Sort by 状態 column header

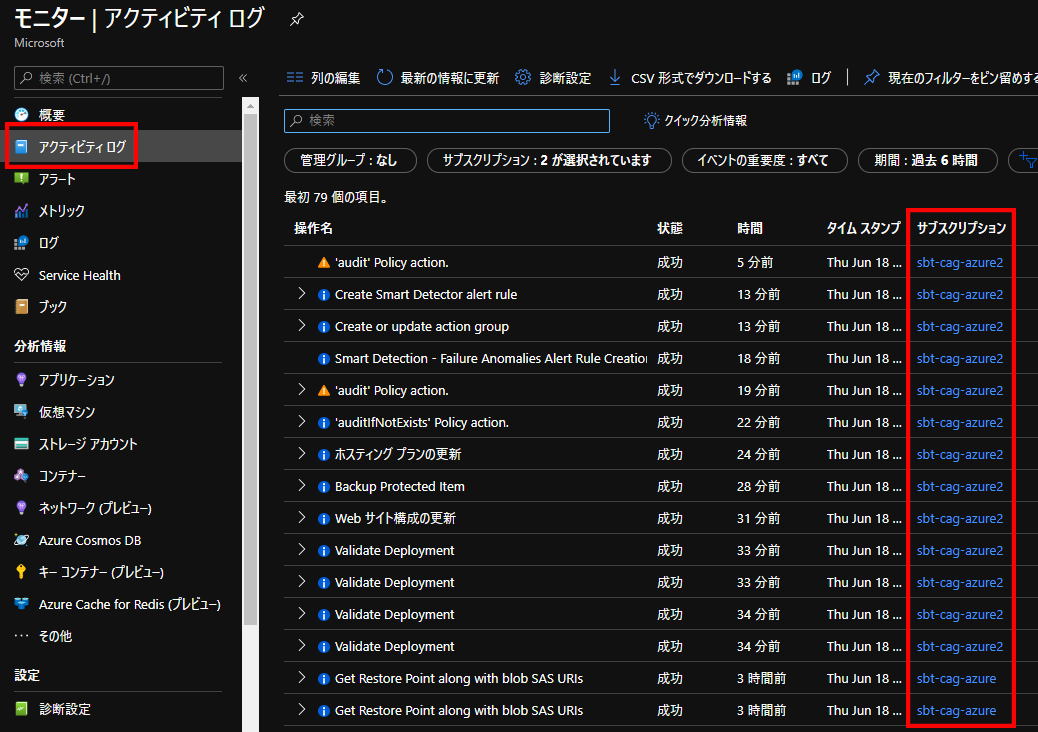coord(669,228)
